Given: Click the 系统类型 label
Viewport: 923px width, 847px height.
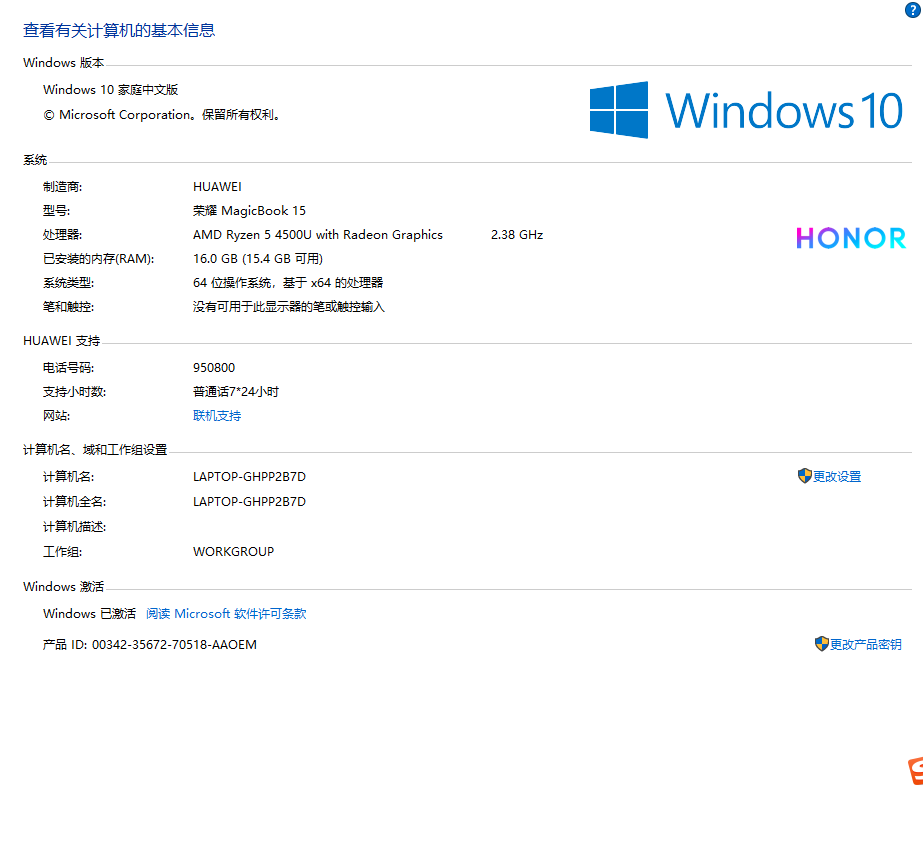Looking at the screenshot, I should click(x=68, y=283).
